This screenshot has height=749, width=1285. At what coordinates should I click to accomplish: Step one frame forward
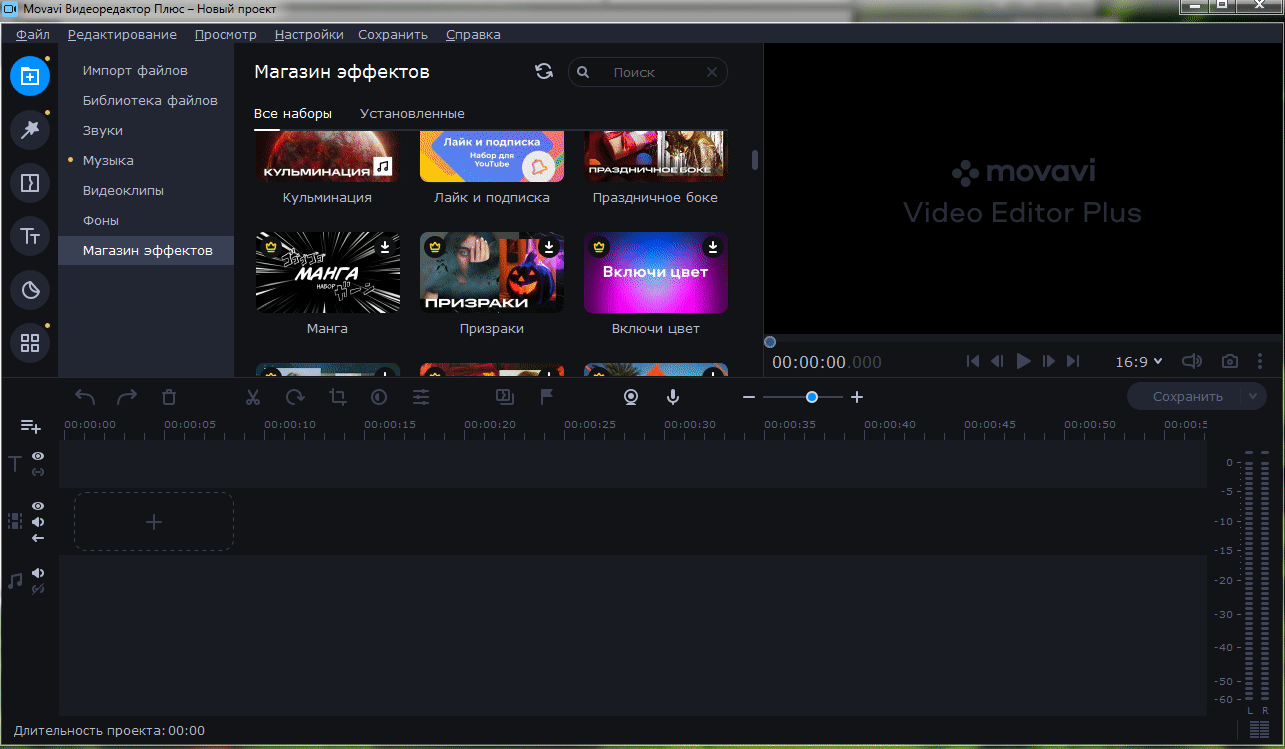click(x=1049, y=361)
